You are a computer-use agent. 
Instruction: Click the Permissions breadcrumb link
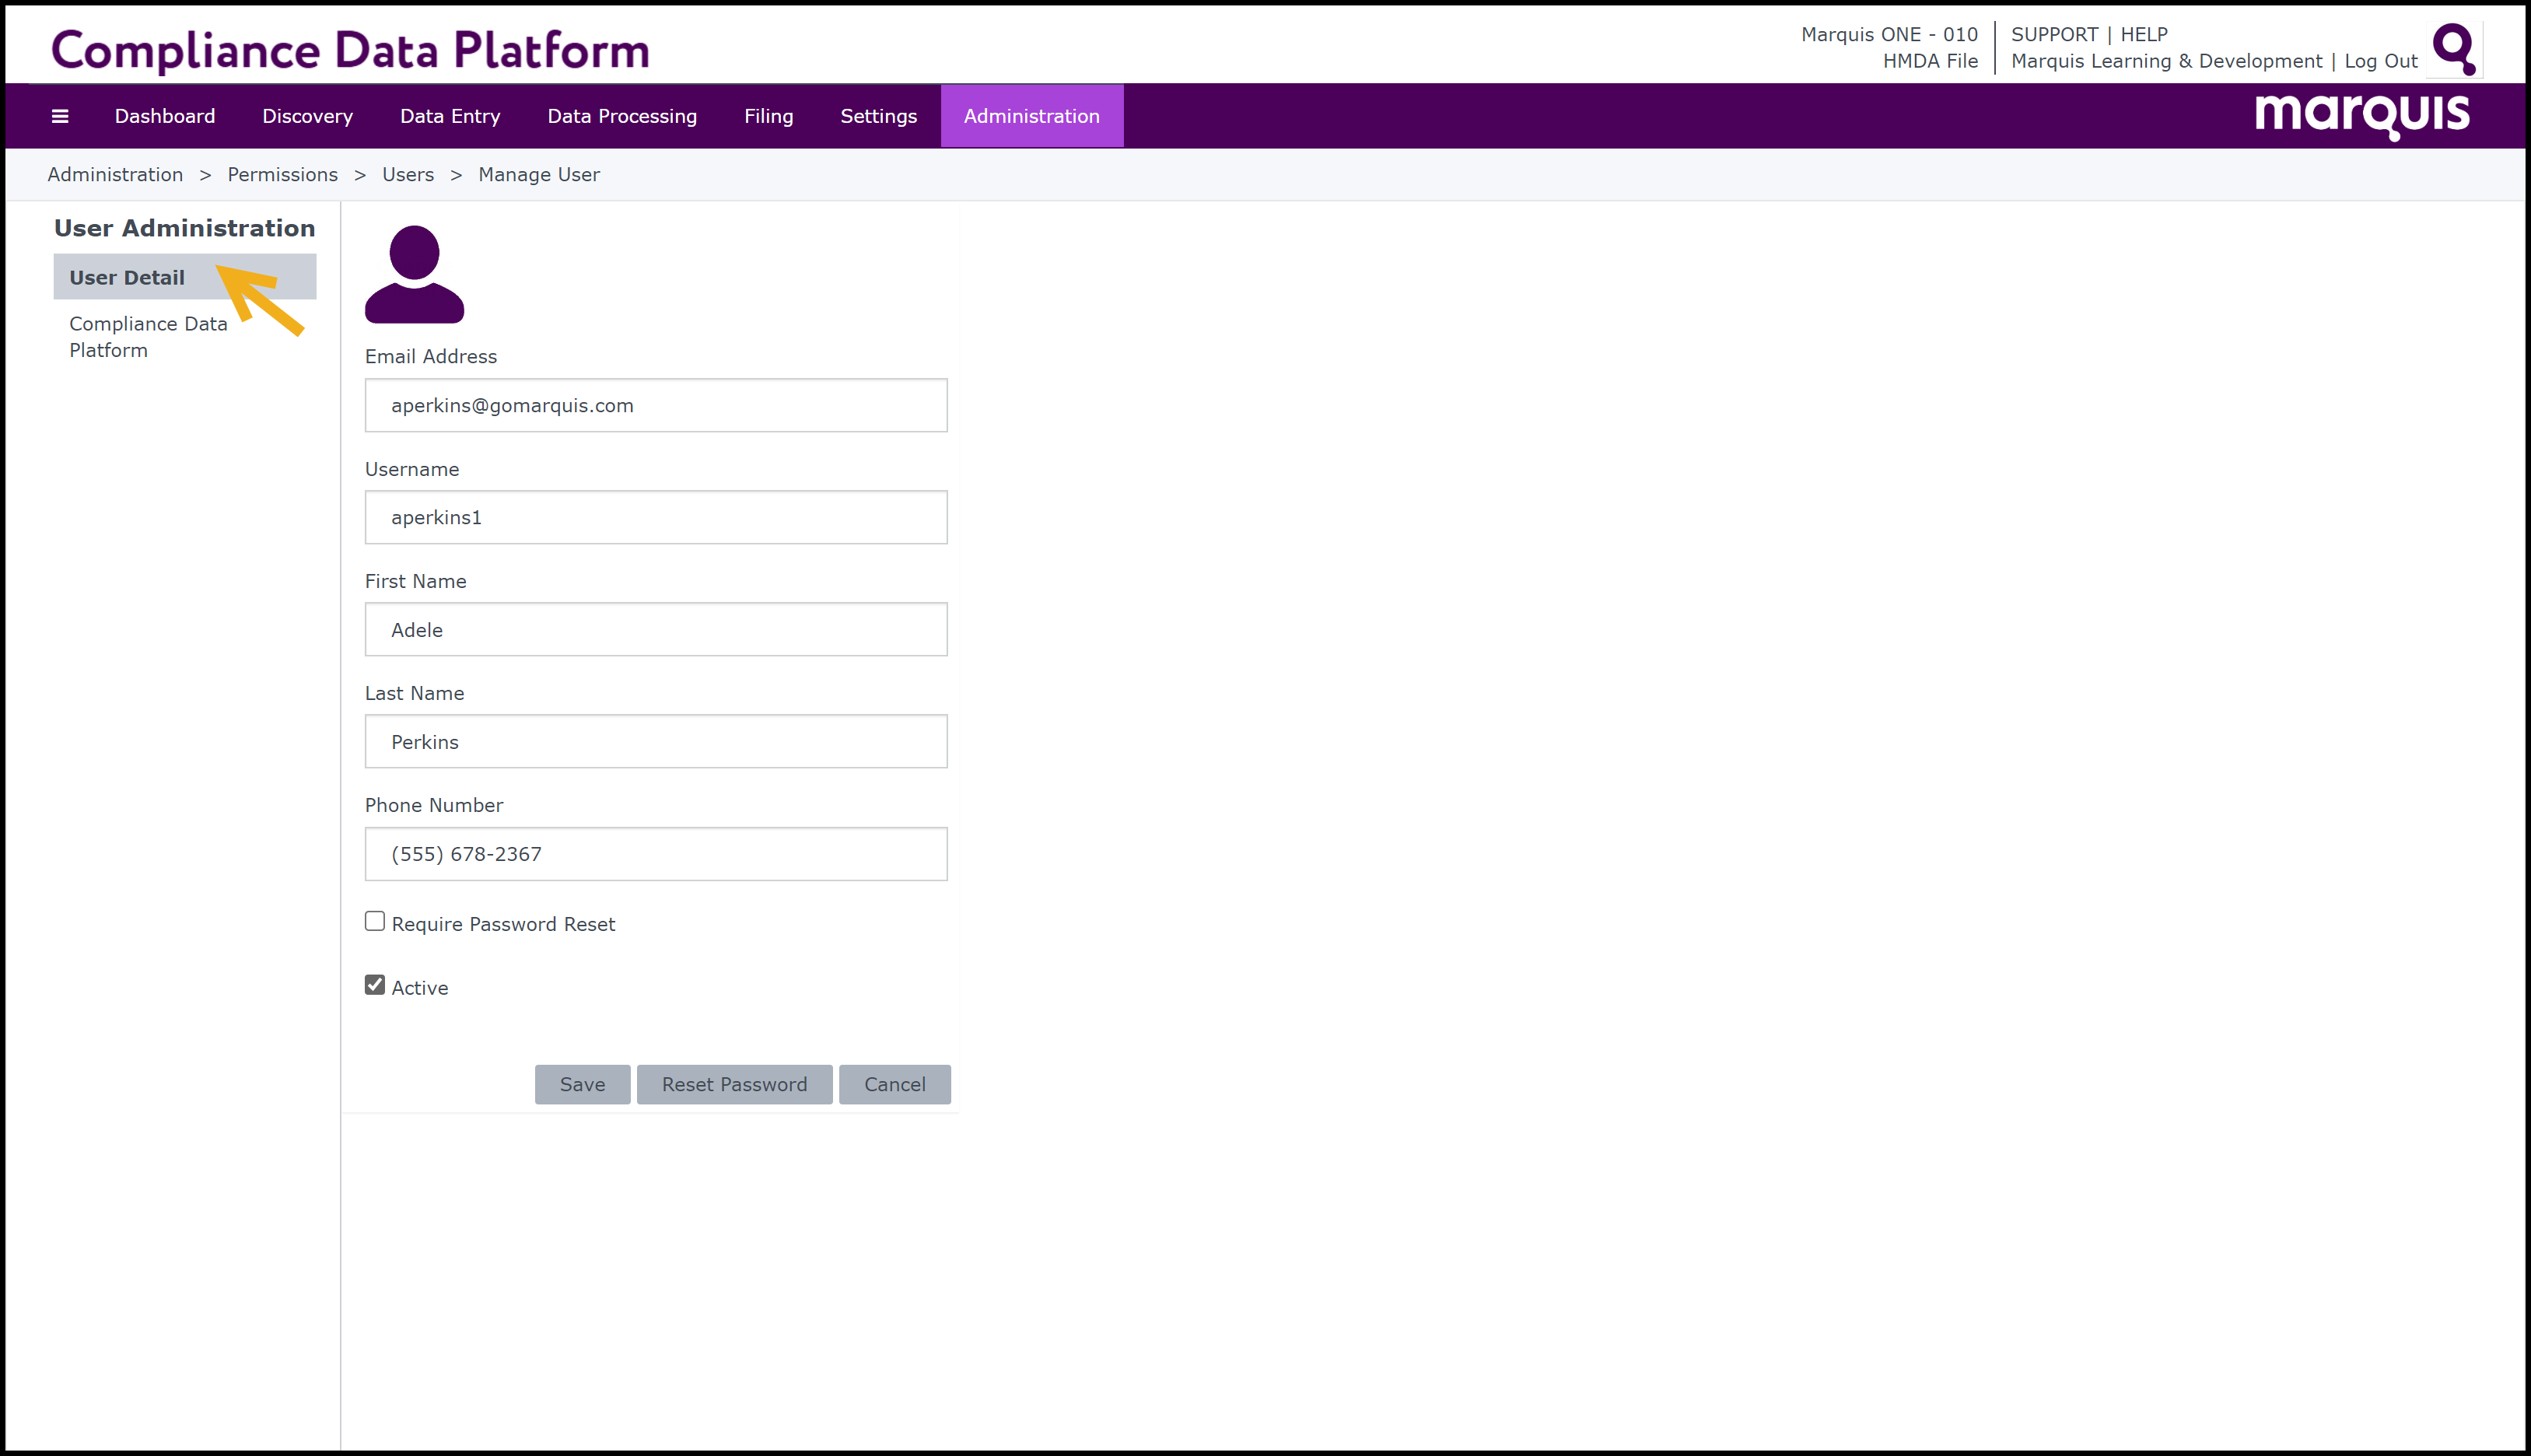click(x=282, y=174)
